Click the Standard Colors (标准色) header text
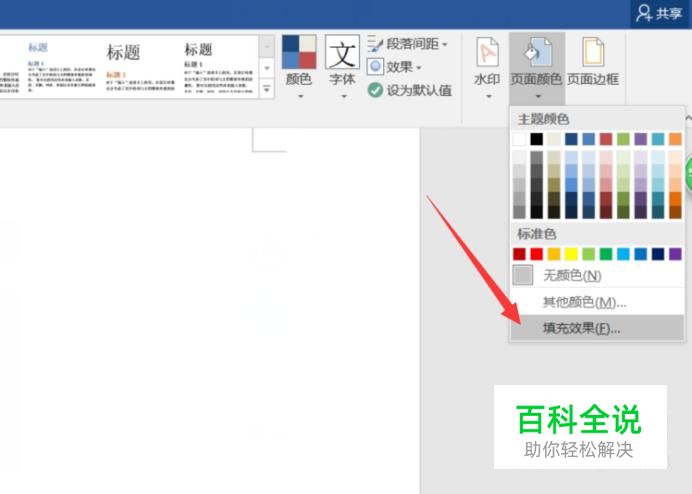This screenshot has width=692, height=494. 537,234
